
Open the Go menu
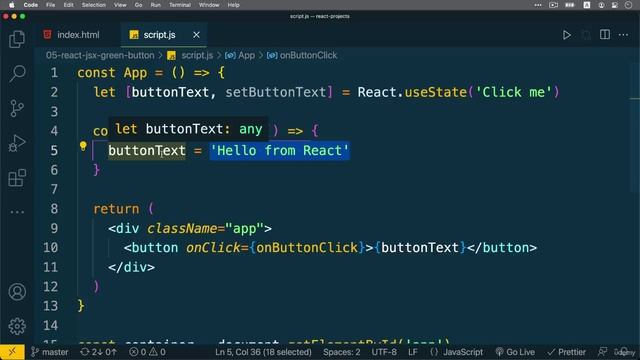138,5
